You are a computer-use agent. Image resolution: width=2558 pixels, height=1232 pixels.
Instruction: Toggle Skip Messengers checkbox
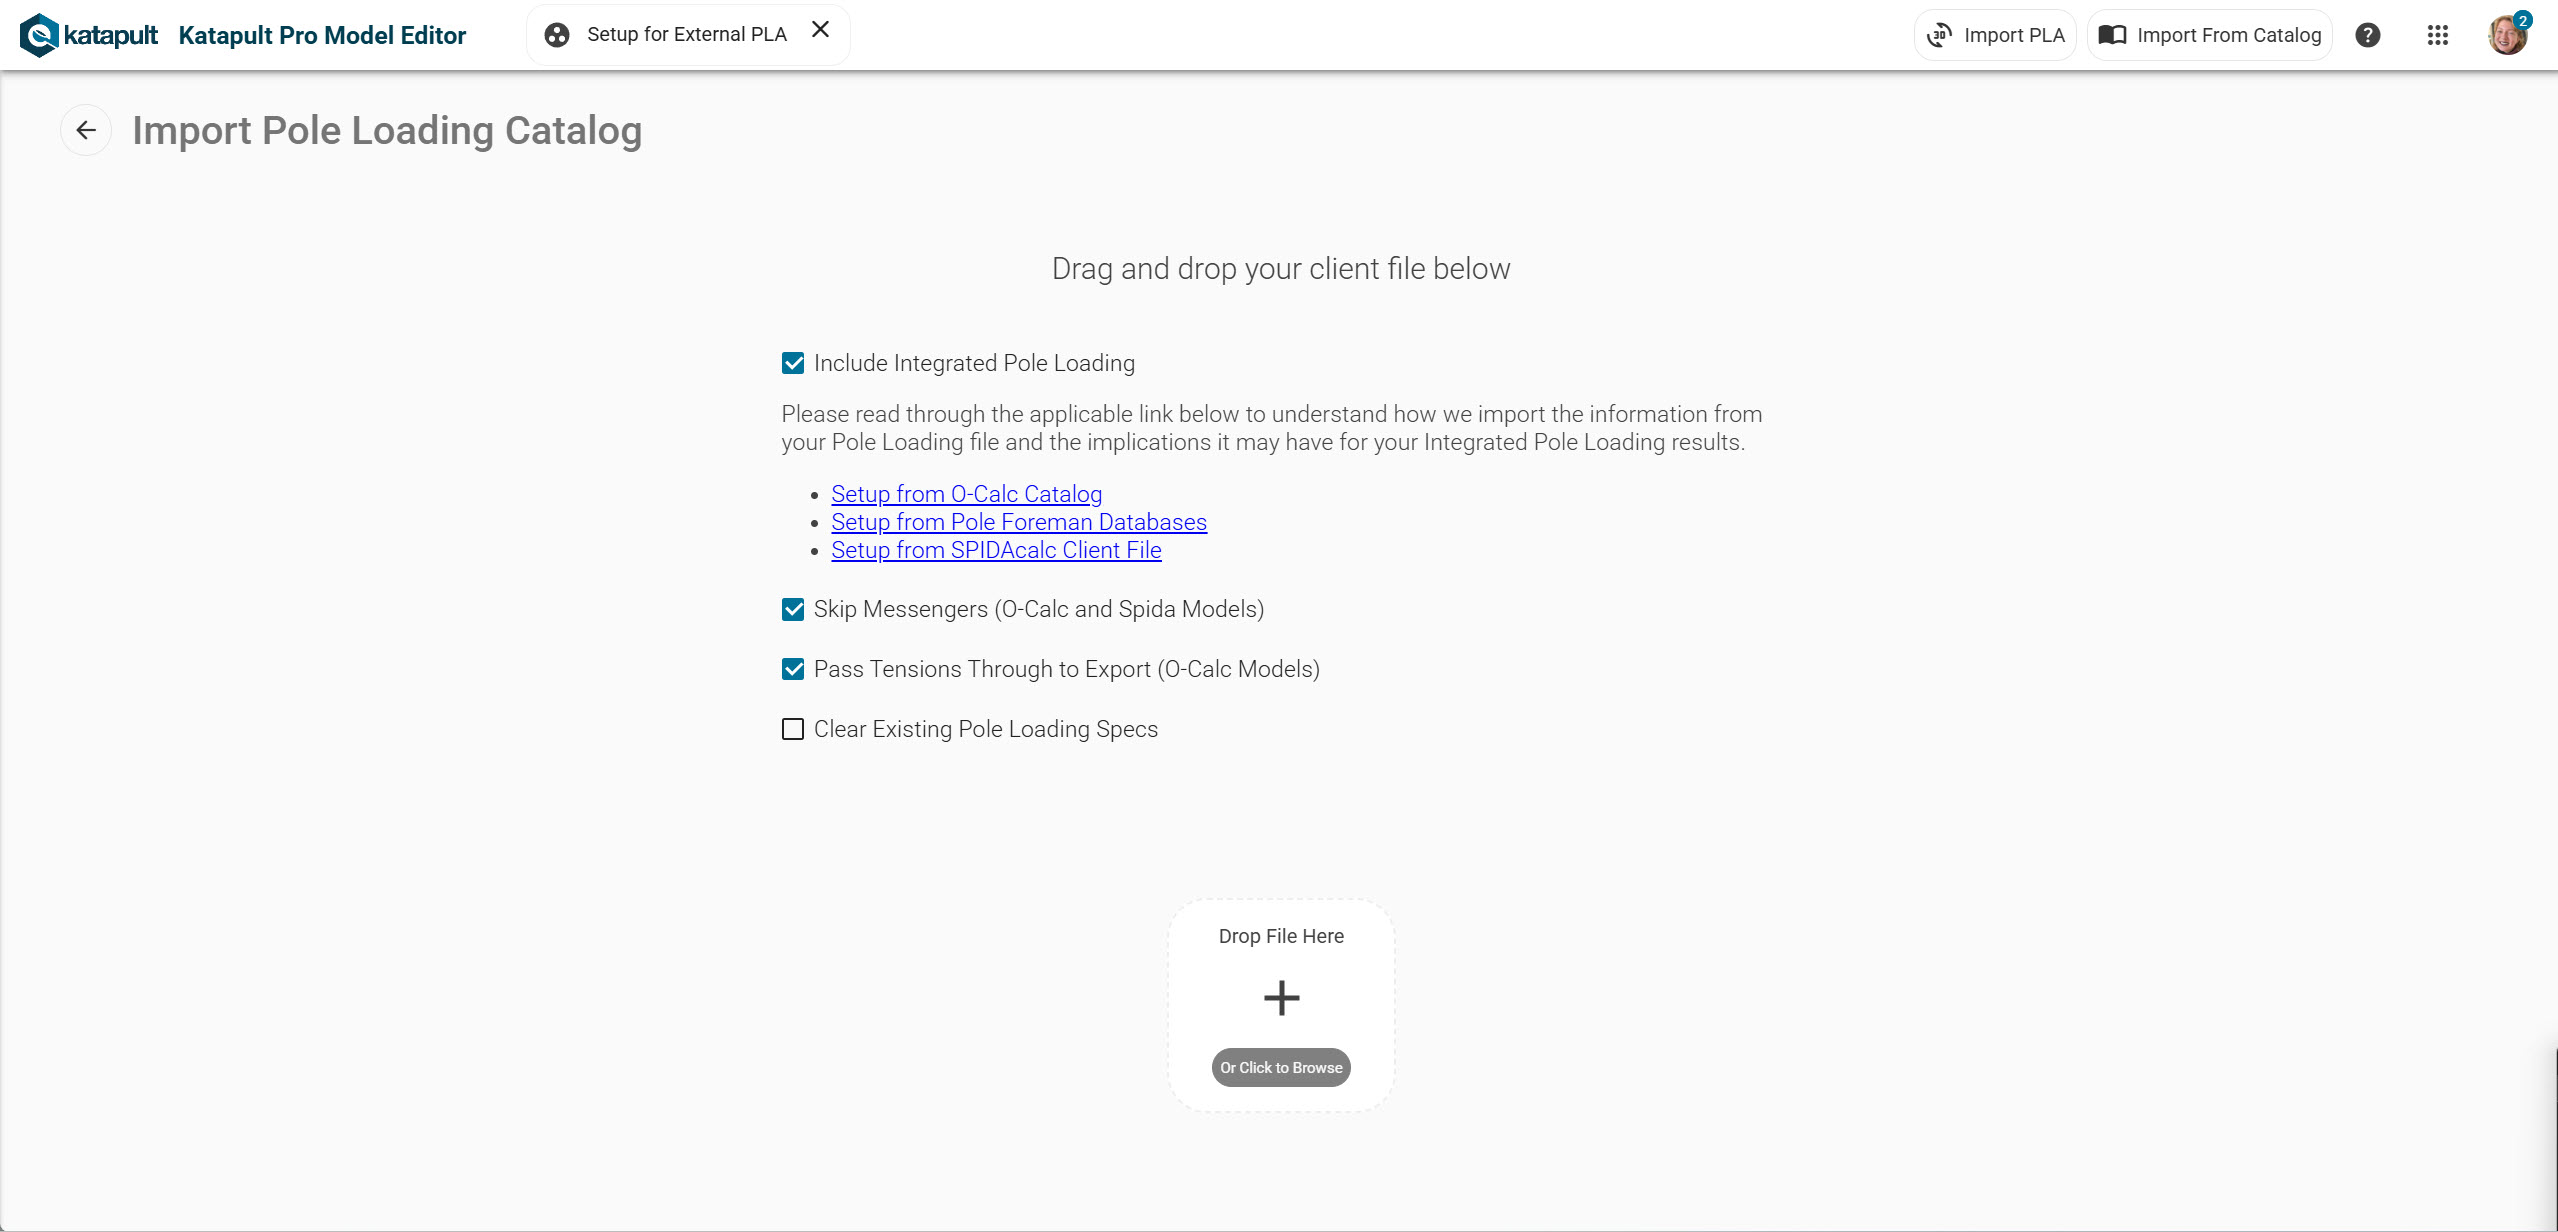pos(793,609)
